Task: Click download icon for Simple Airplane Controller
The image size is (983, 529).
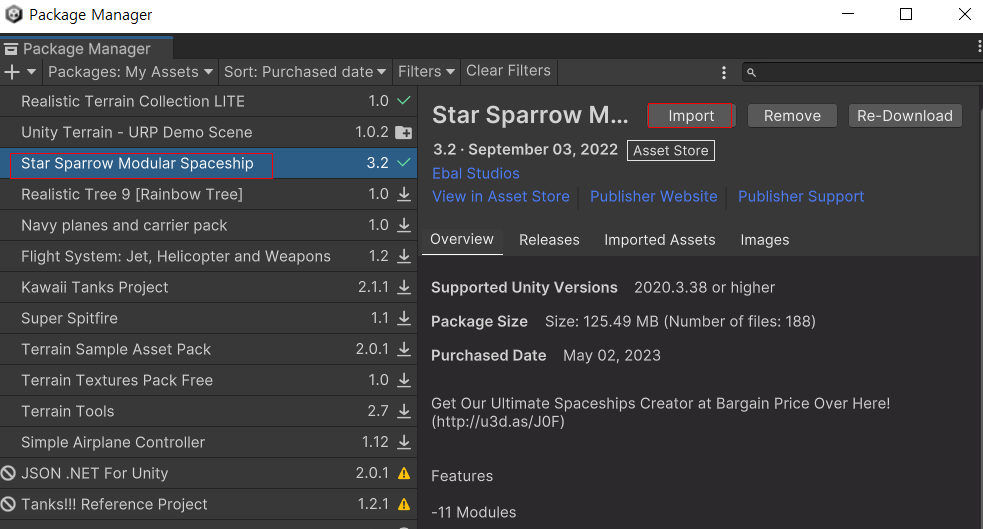Action: [404, 443]
